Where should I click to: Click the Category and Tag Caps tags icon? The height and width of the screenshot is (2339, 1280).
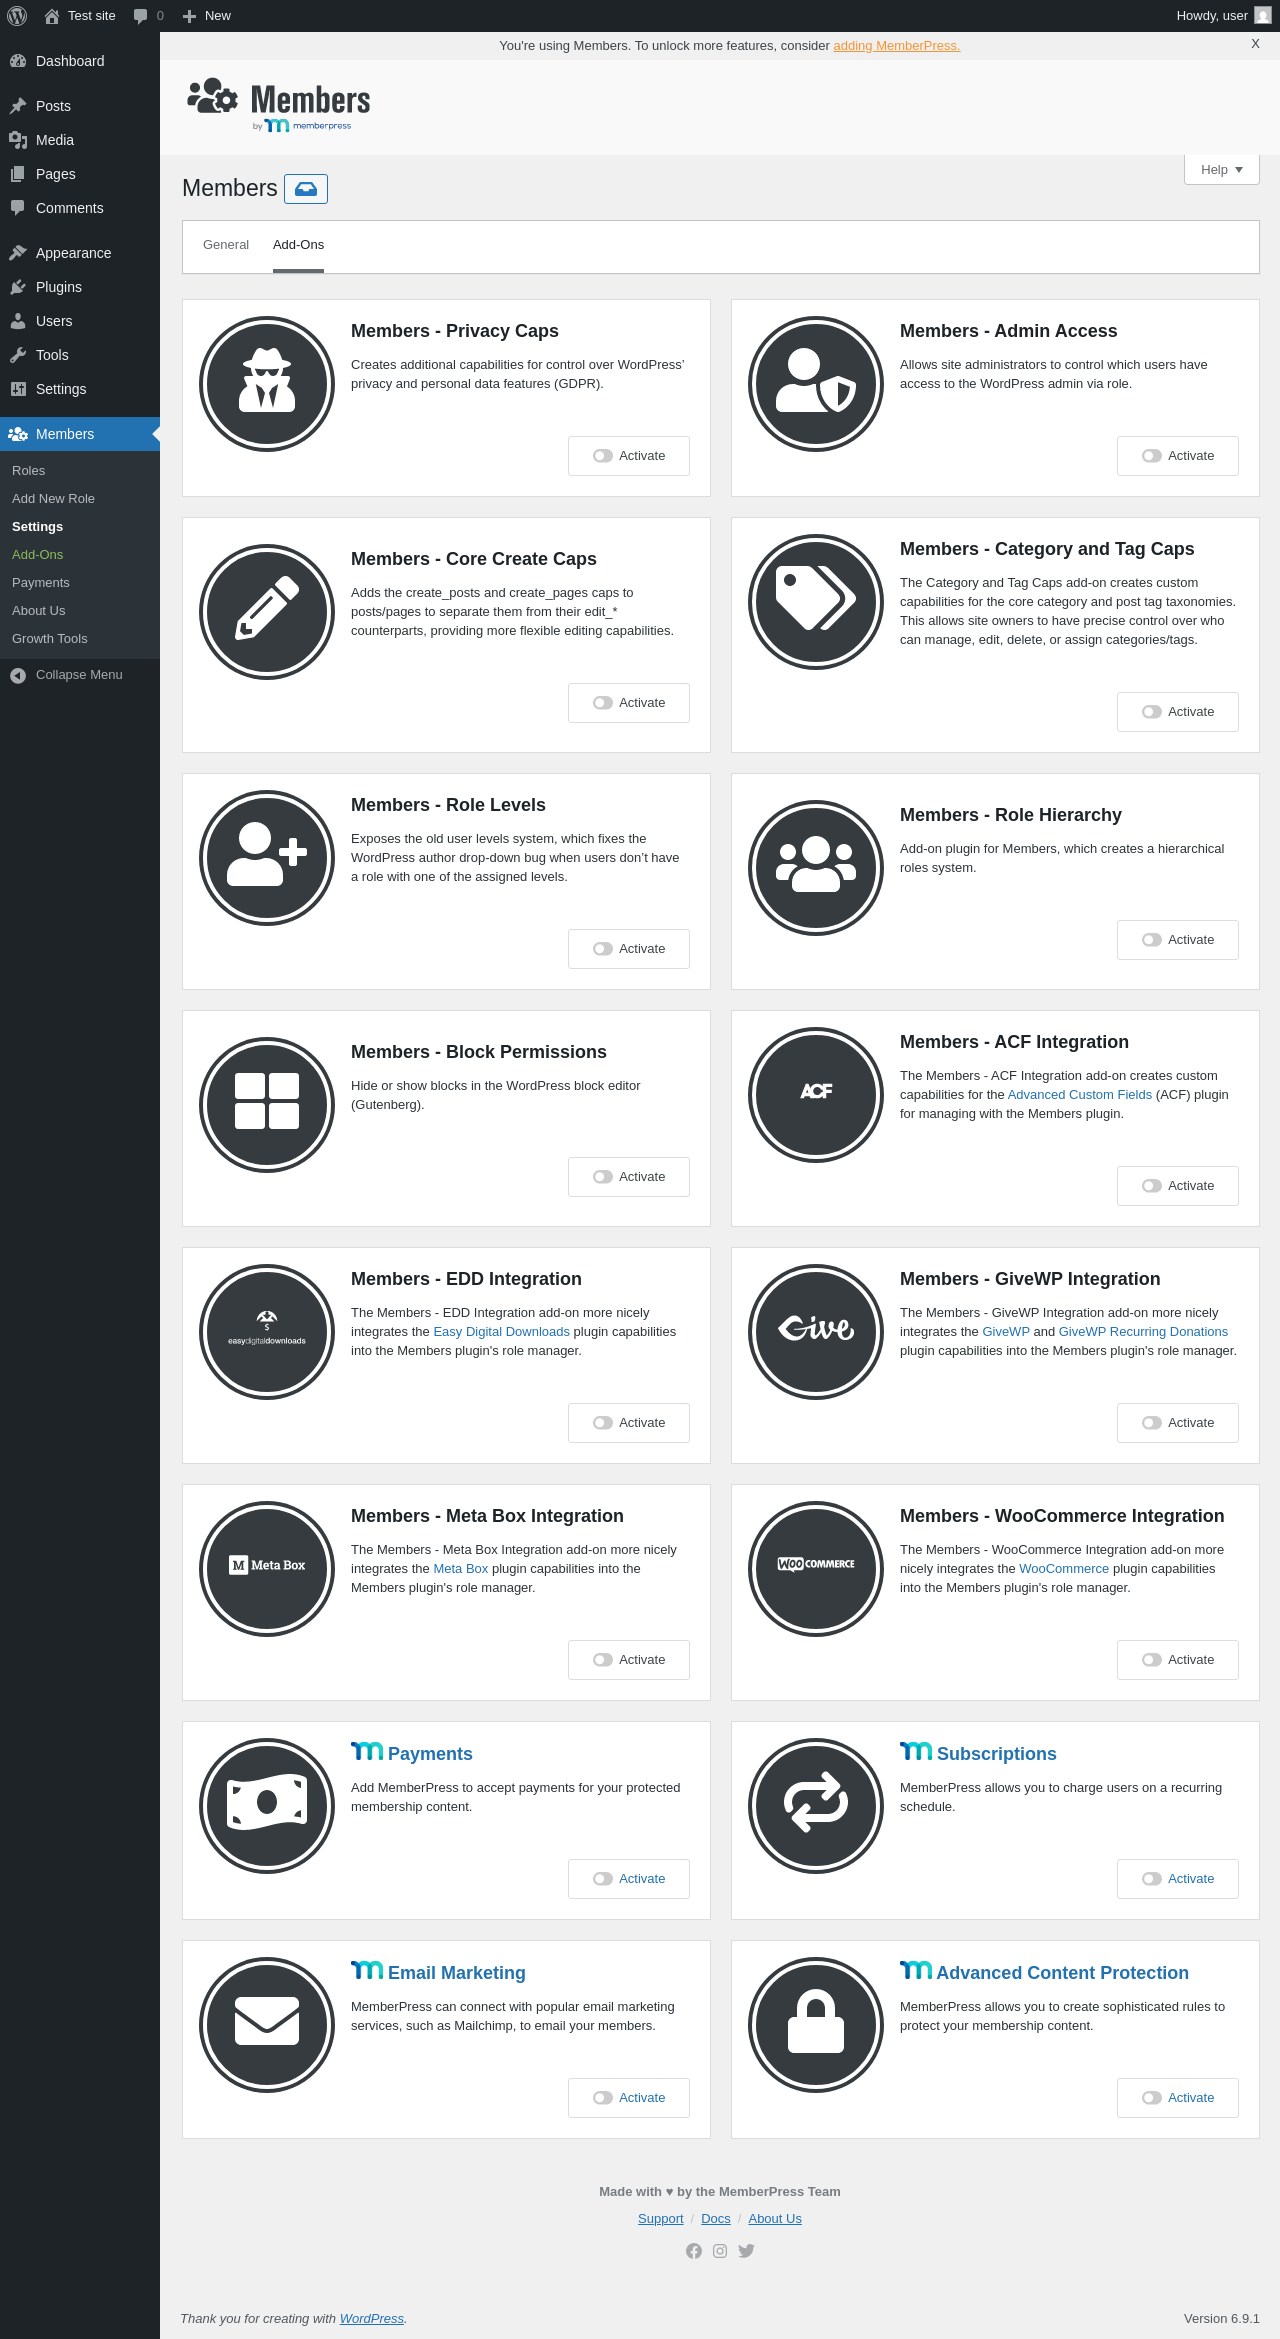(816, 602)
